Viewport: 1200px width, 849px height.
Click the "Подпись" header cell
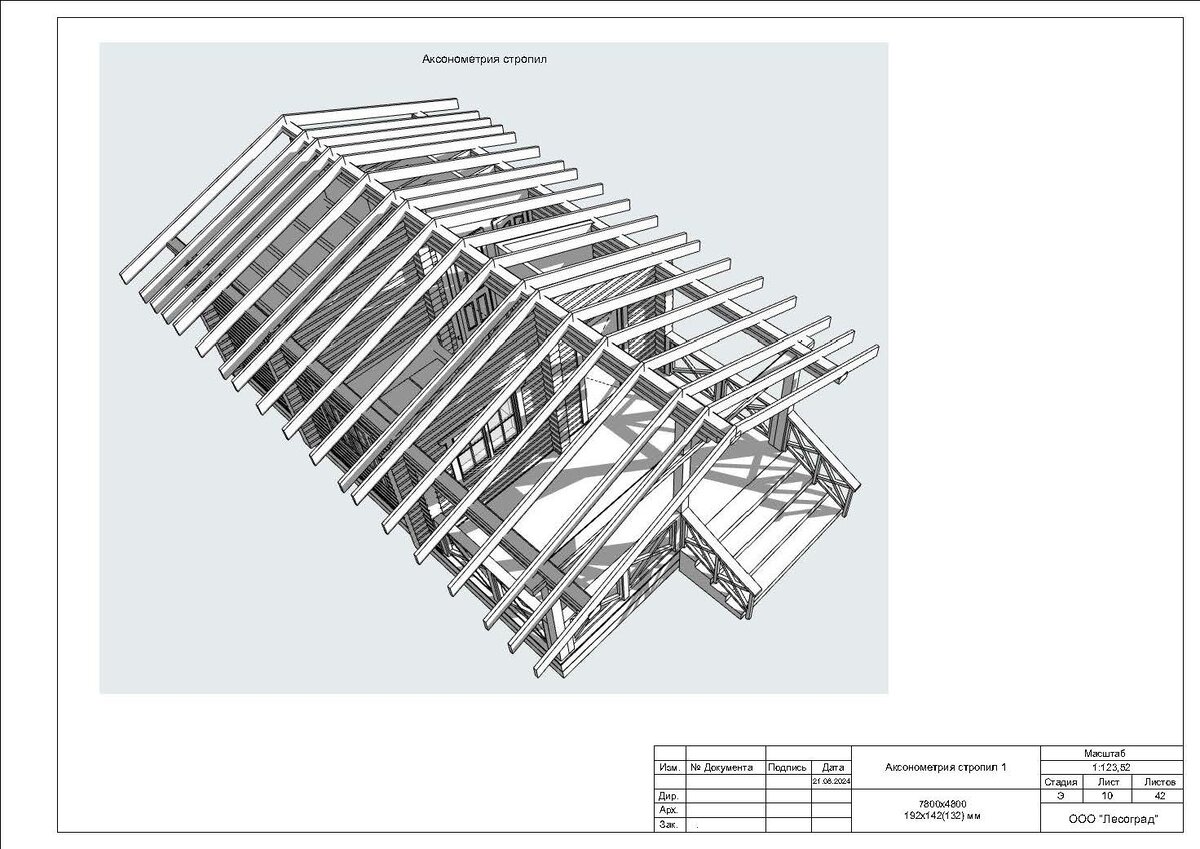788,768
